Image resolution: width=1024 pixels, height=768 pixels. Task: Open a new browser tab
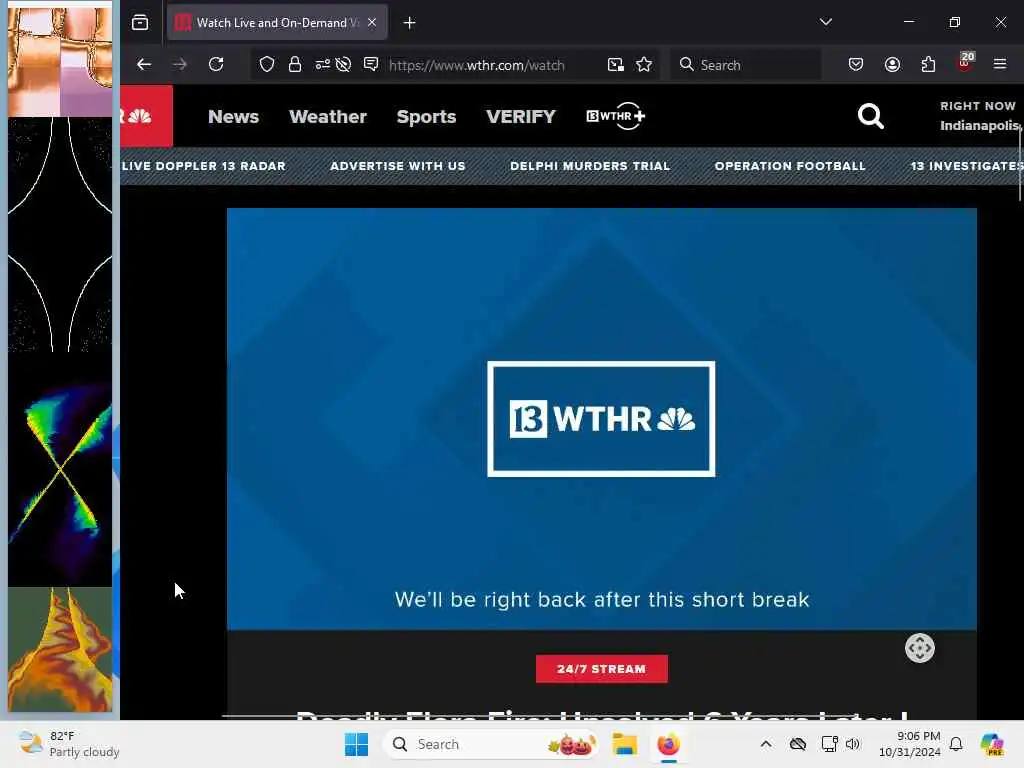click(409, 23)
